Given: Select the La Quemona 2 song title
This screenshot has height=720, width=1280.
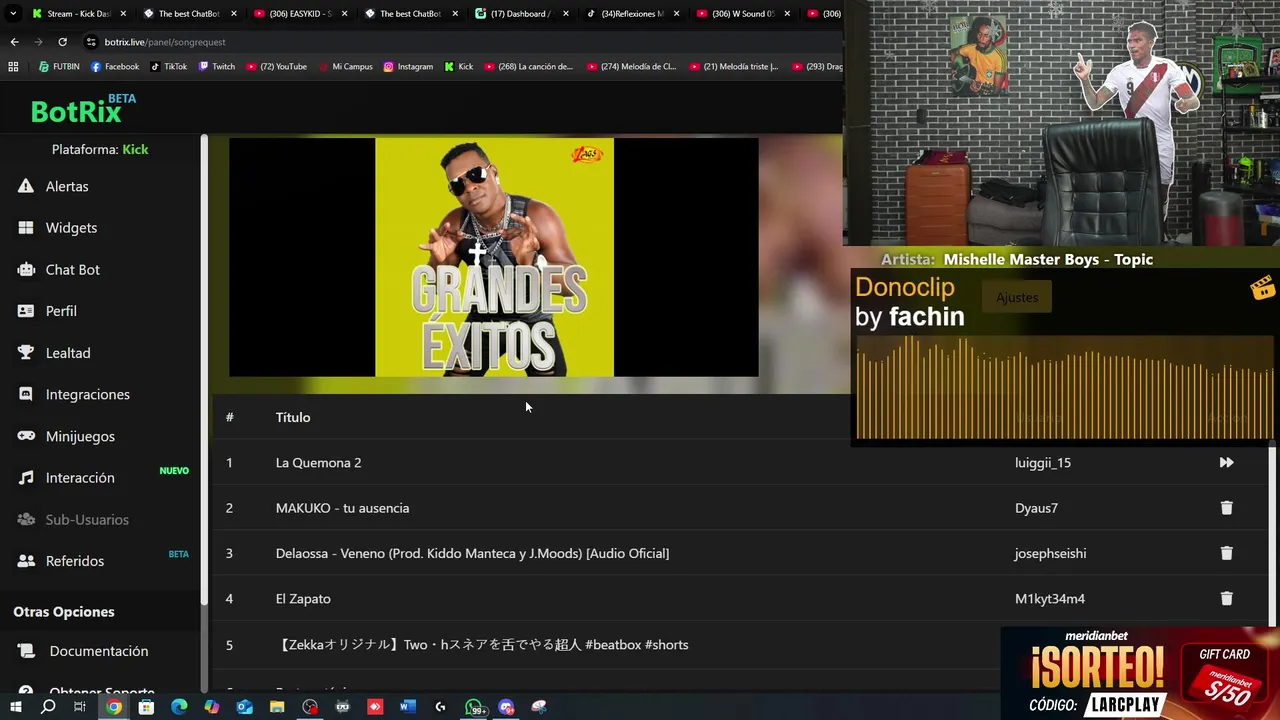Looking at the screenshot, I should click(x=318, y=463).
